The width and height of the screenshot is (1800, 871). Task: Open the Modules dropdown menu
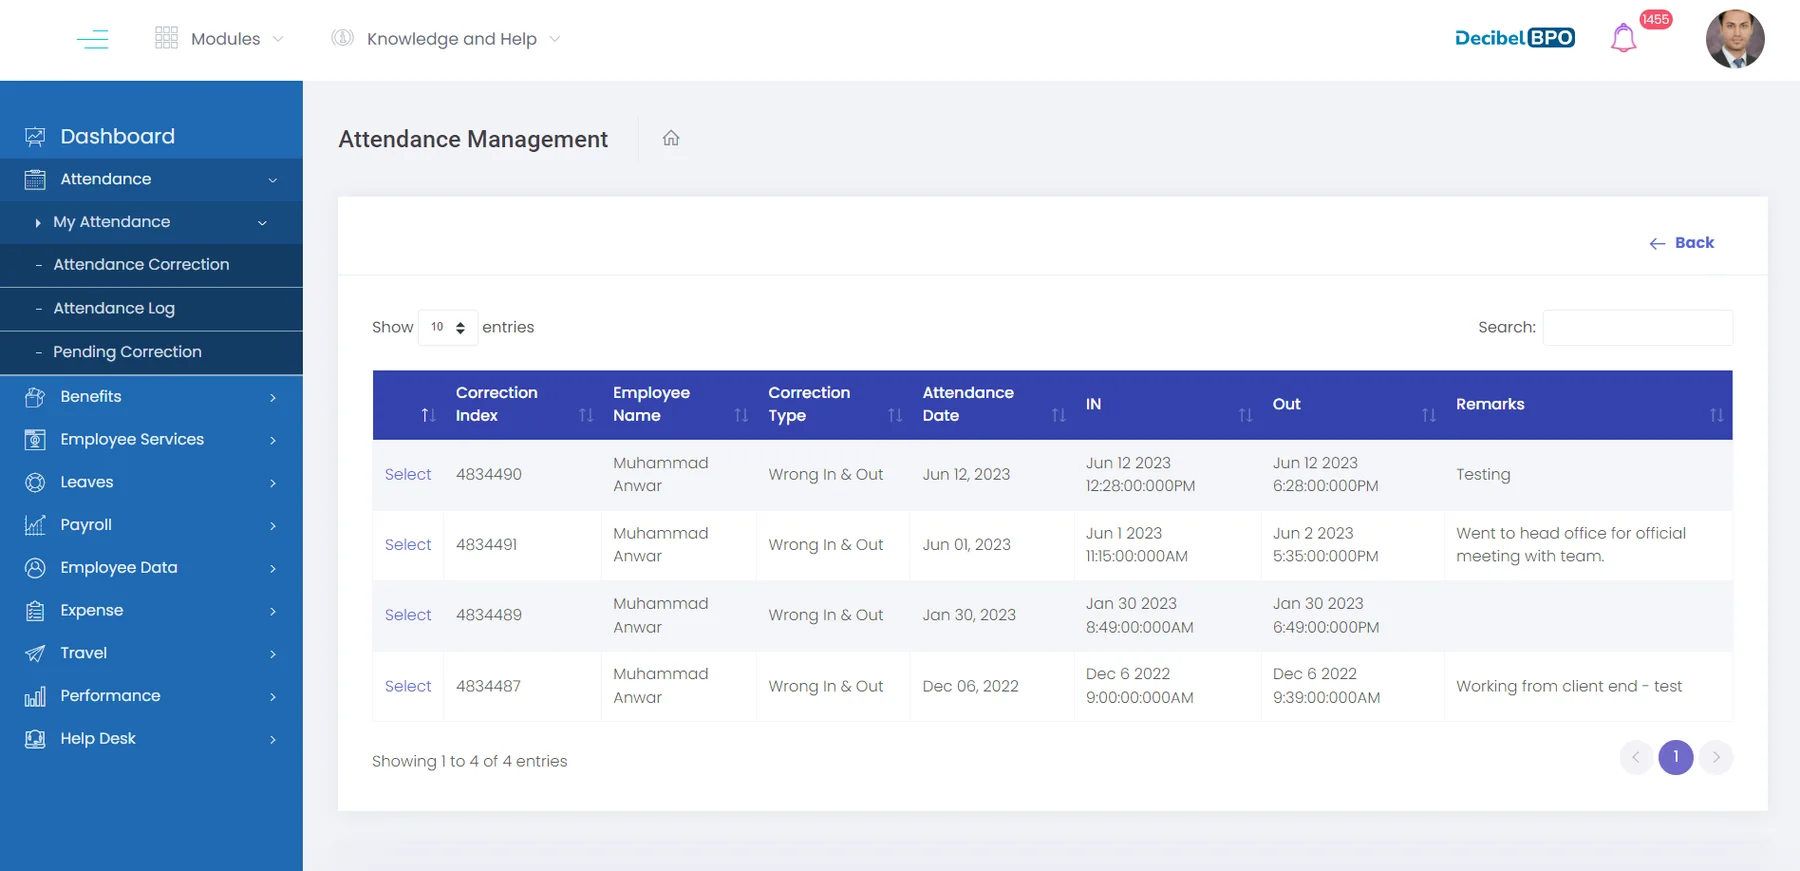click(x=220, y=39)
